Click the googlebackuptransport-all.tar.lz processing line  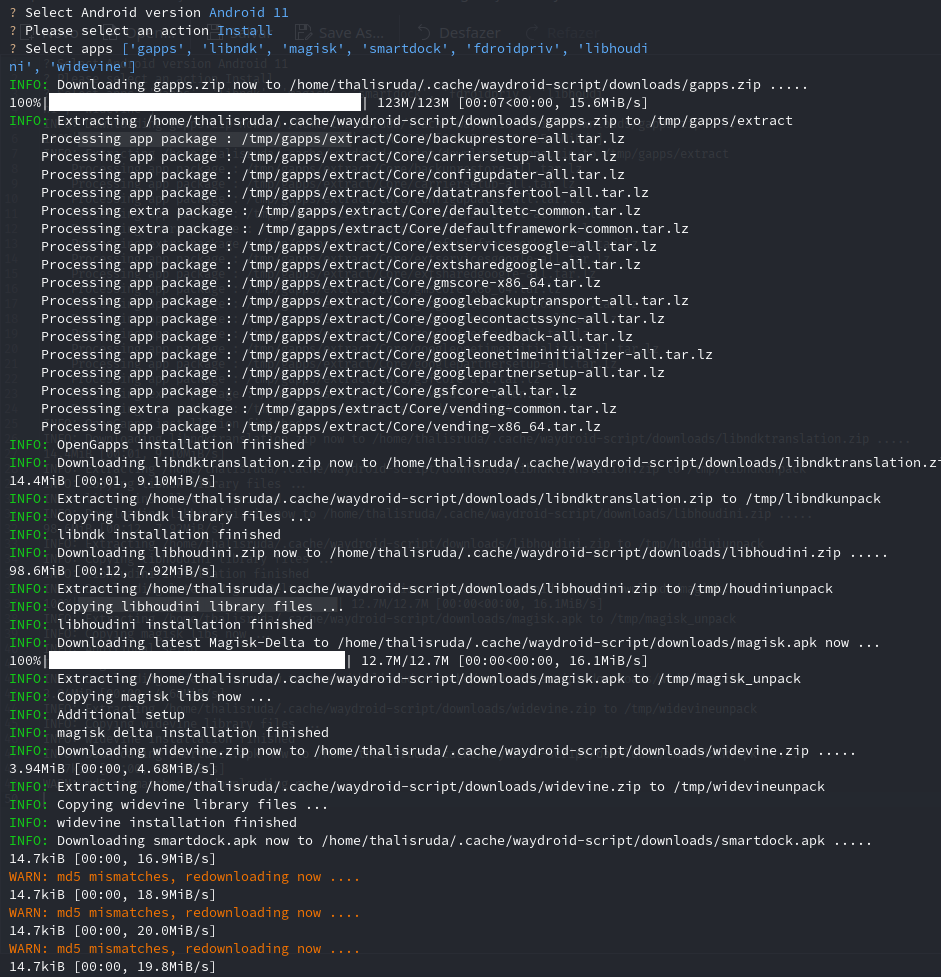(365, 302)
